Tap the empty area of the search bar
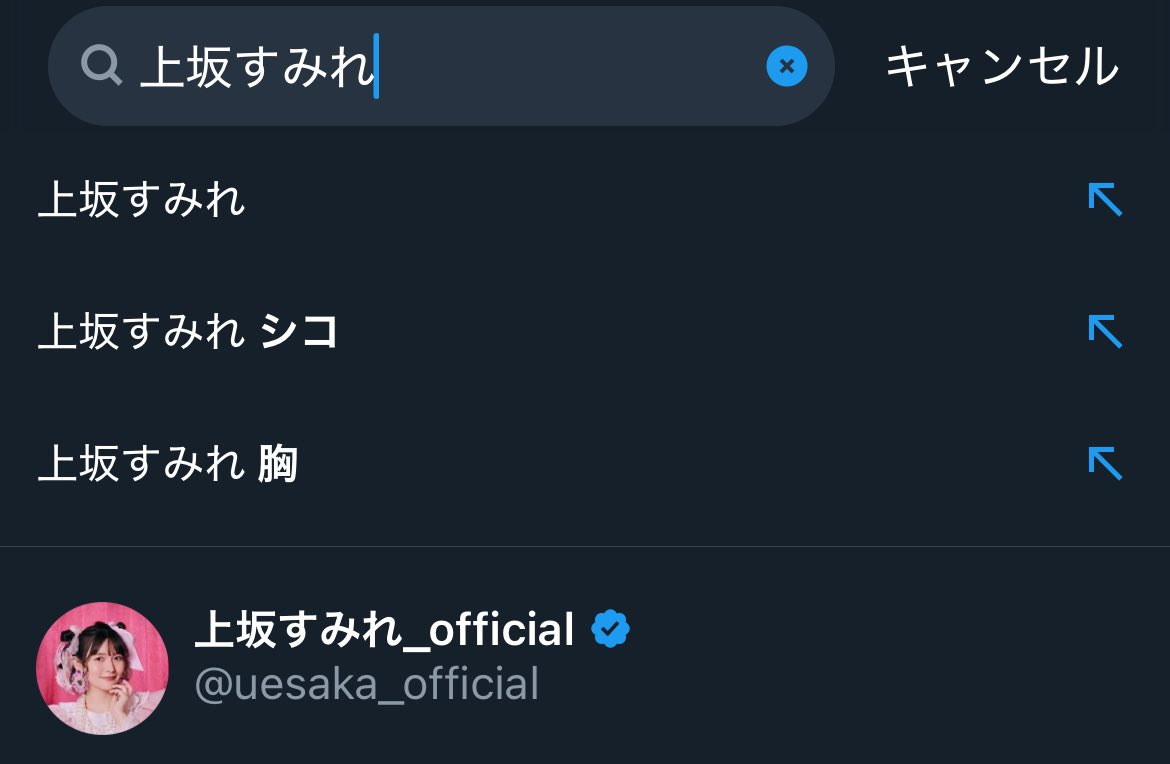1170x764 pixels. pos(571,66)
